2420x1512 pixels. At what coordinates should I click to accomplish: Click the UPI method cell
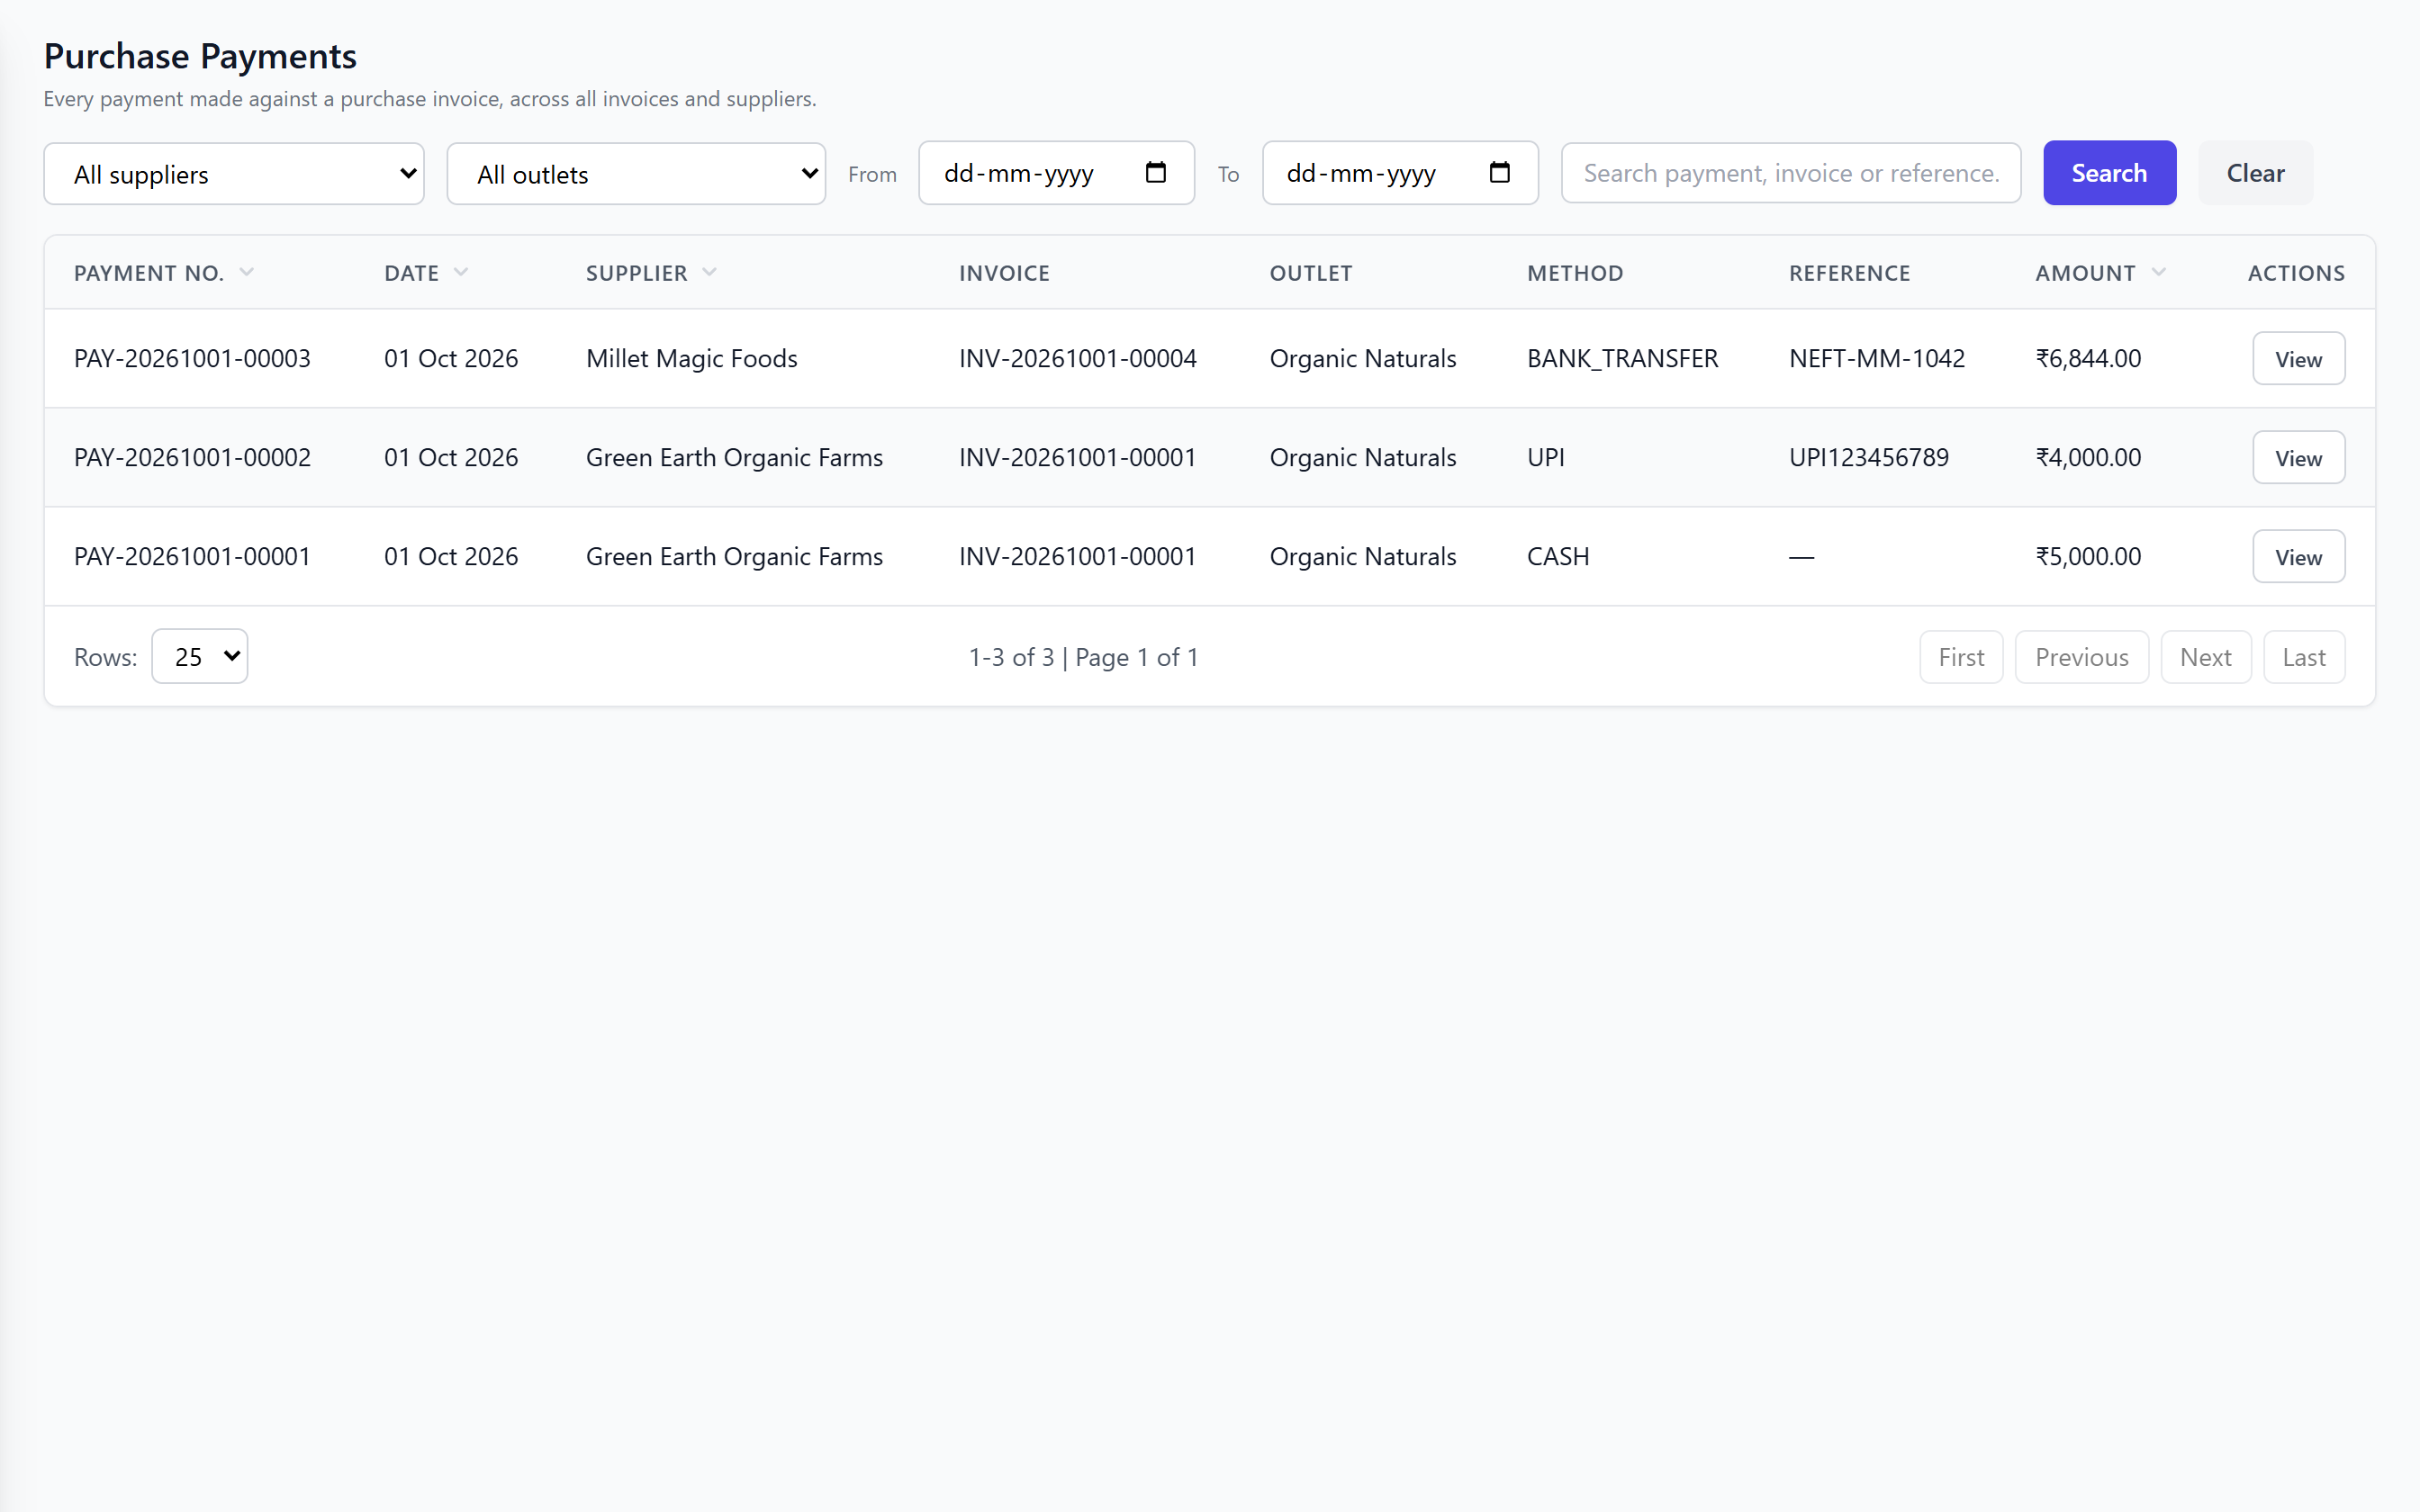coord(1546,457)
